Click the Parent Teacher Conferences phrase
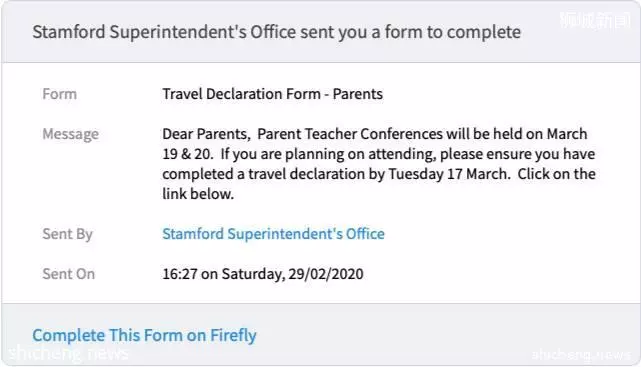 coord(350,134)
